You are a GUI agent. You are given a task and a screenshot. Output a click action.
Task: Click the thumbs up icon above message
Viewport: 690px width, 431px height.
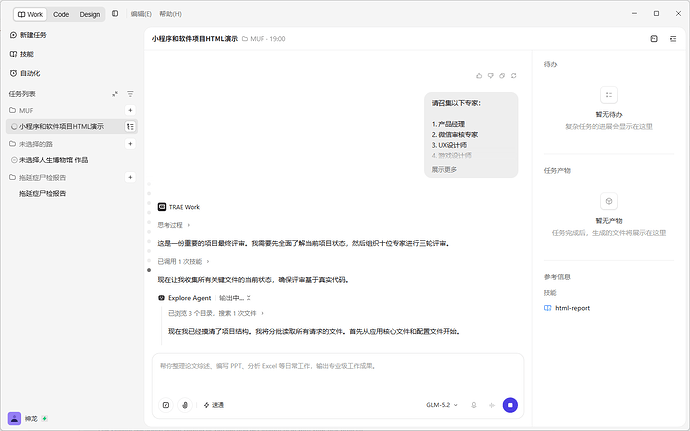479,76
